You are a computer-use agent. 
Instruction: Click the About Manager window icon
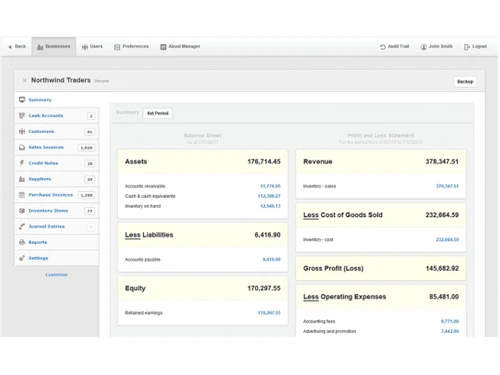[x=163, y=47]
